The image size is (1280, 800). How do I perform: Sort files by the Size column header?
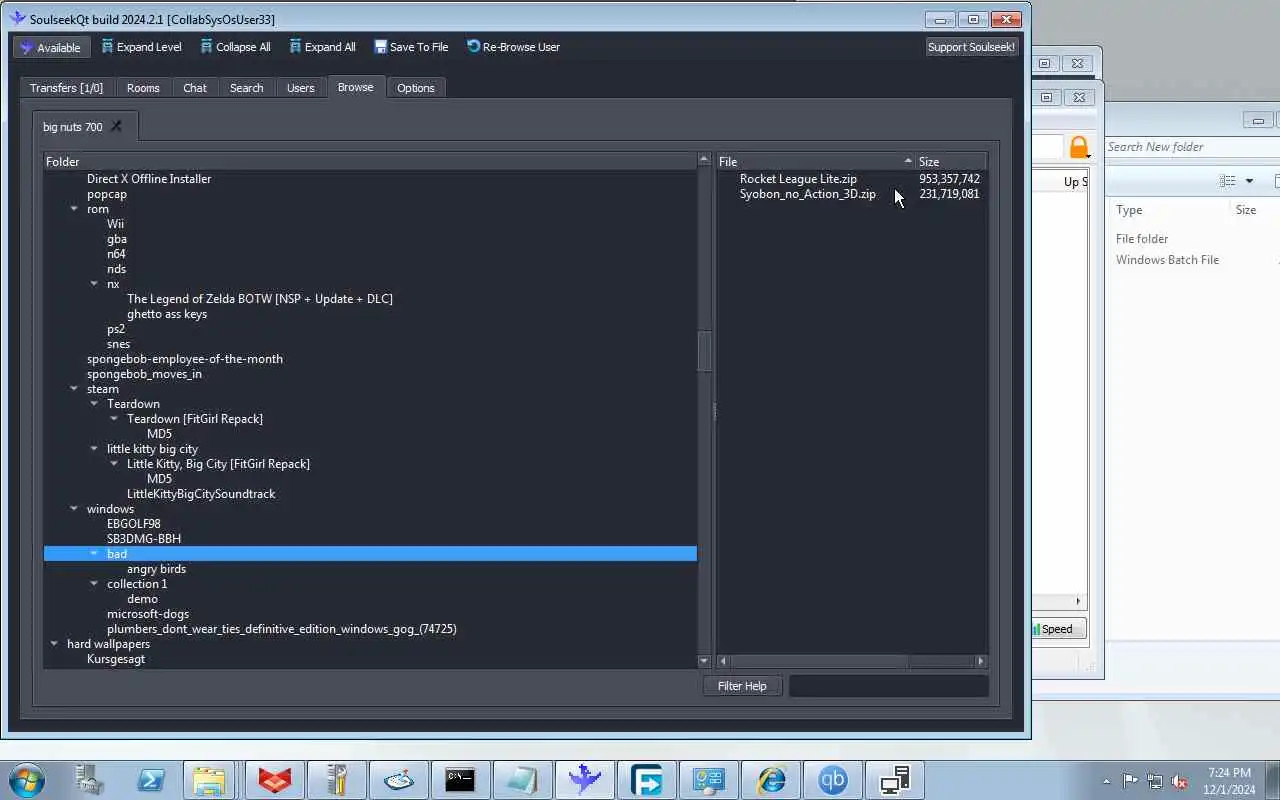tap(952, 161)
